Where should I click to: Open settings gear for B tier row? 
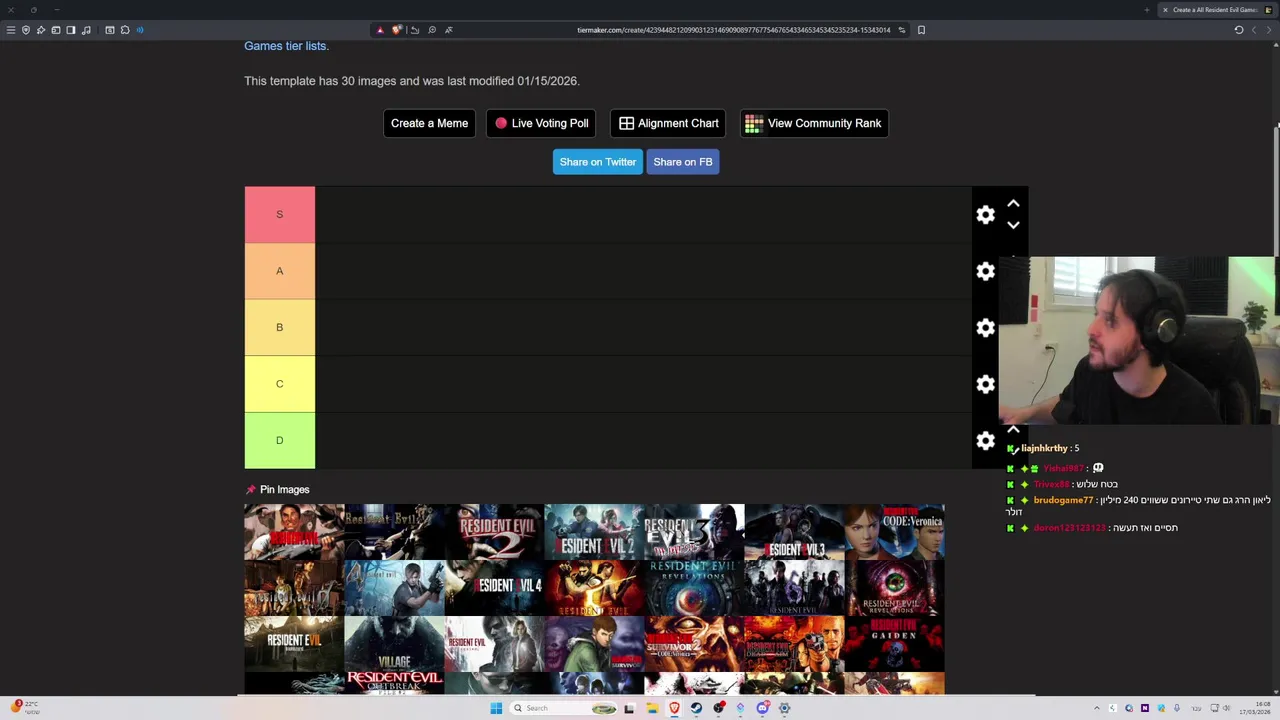coord(985,328)
